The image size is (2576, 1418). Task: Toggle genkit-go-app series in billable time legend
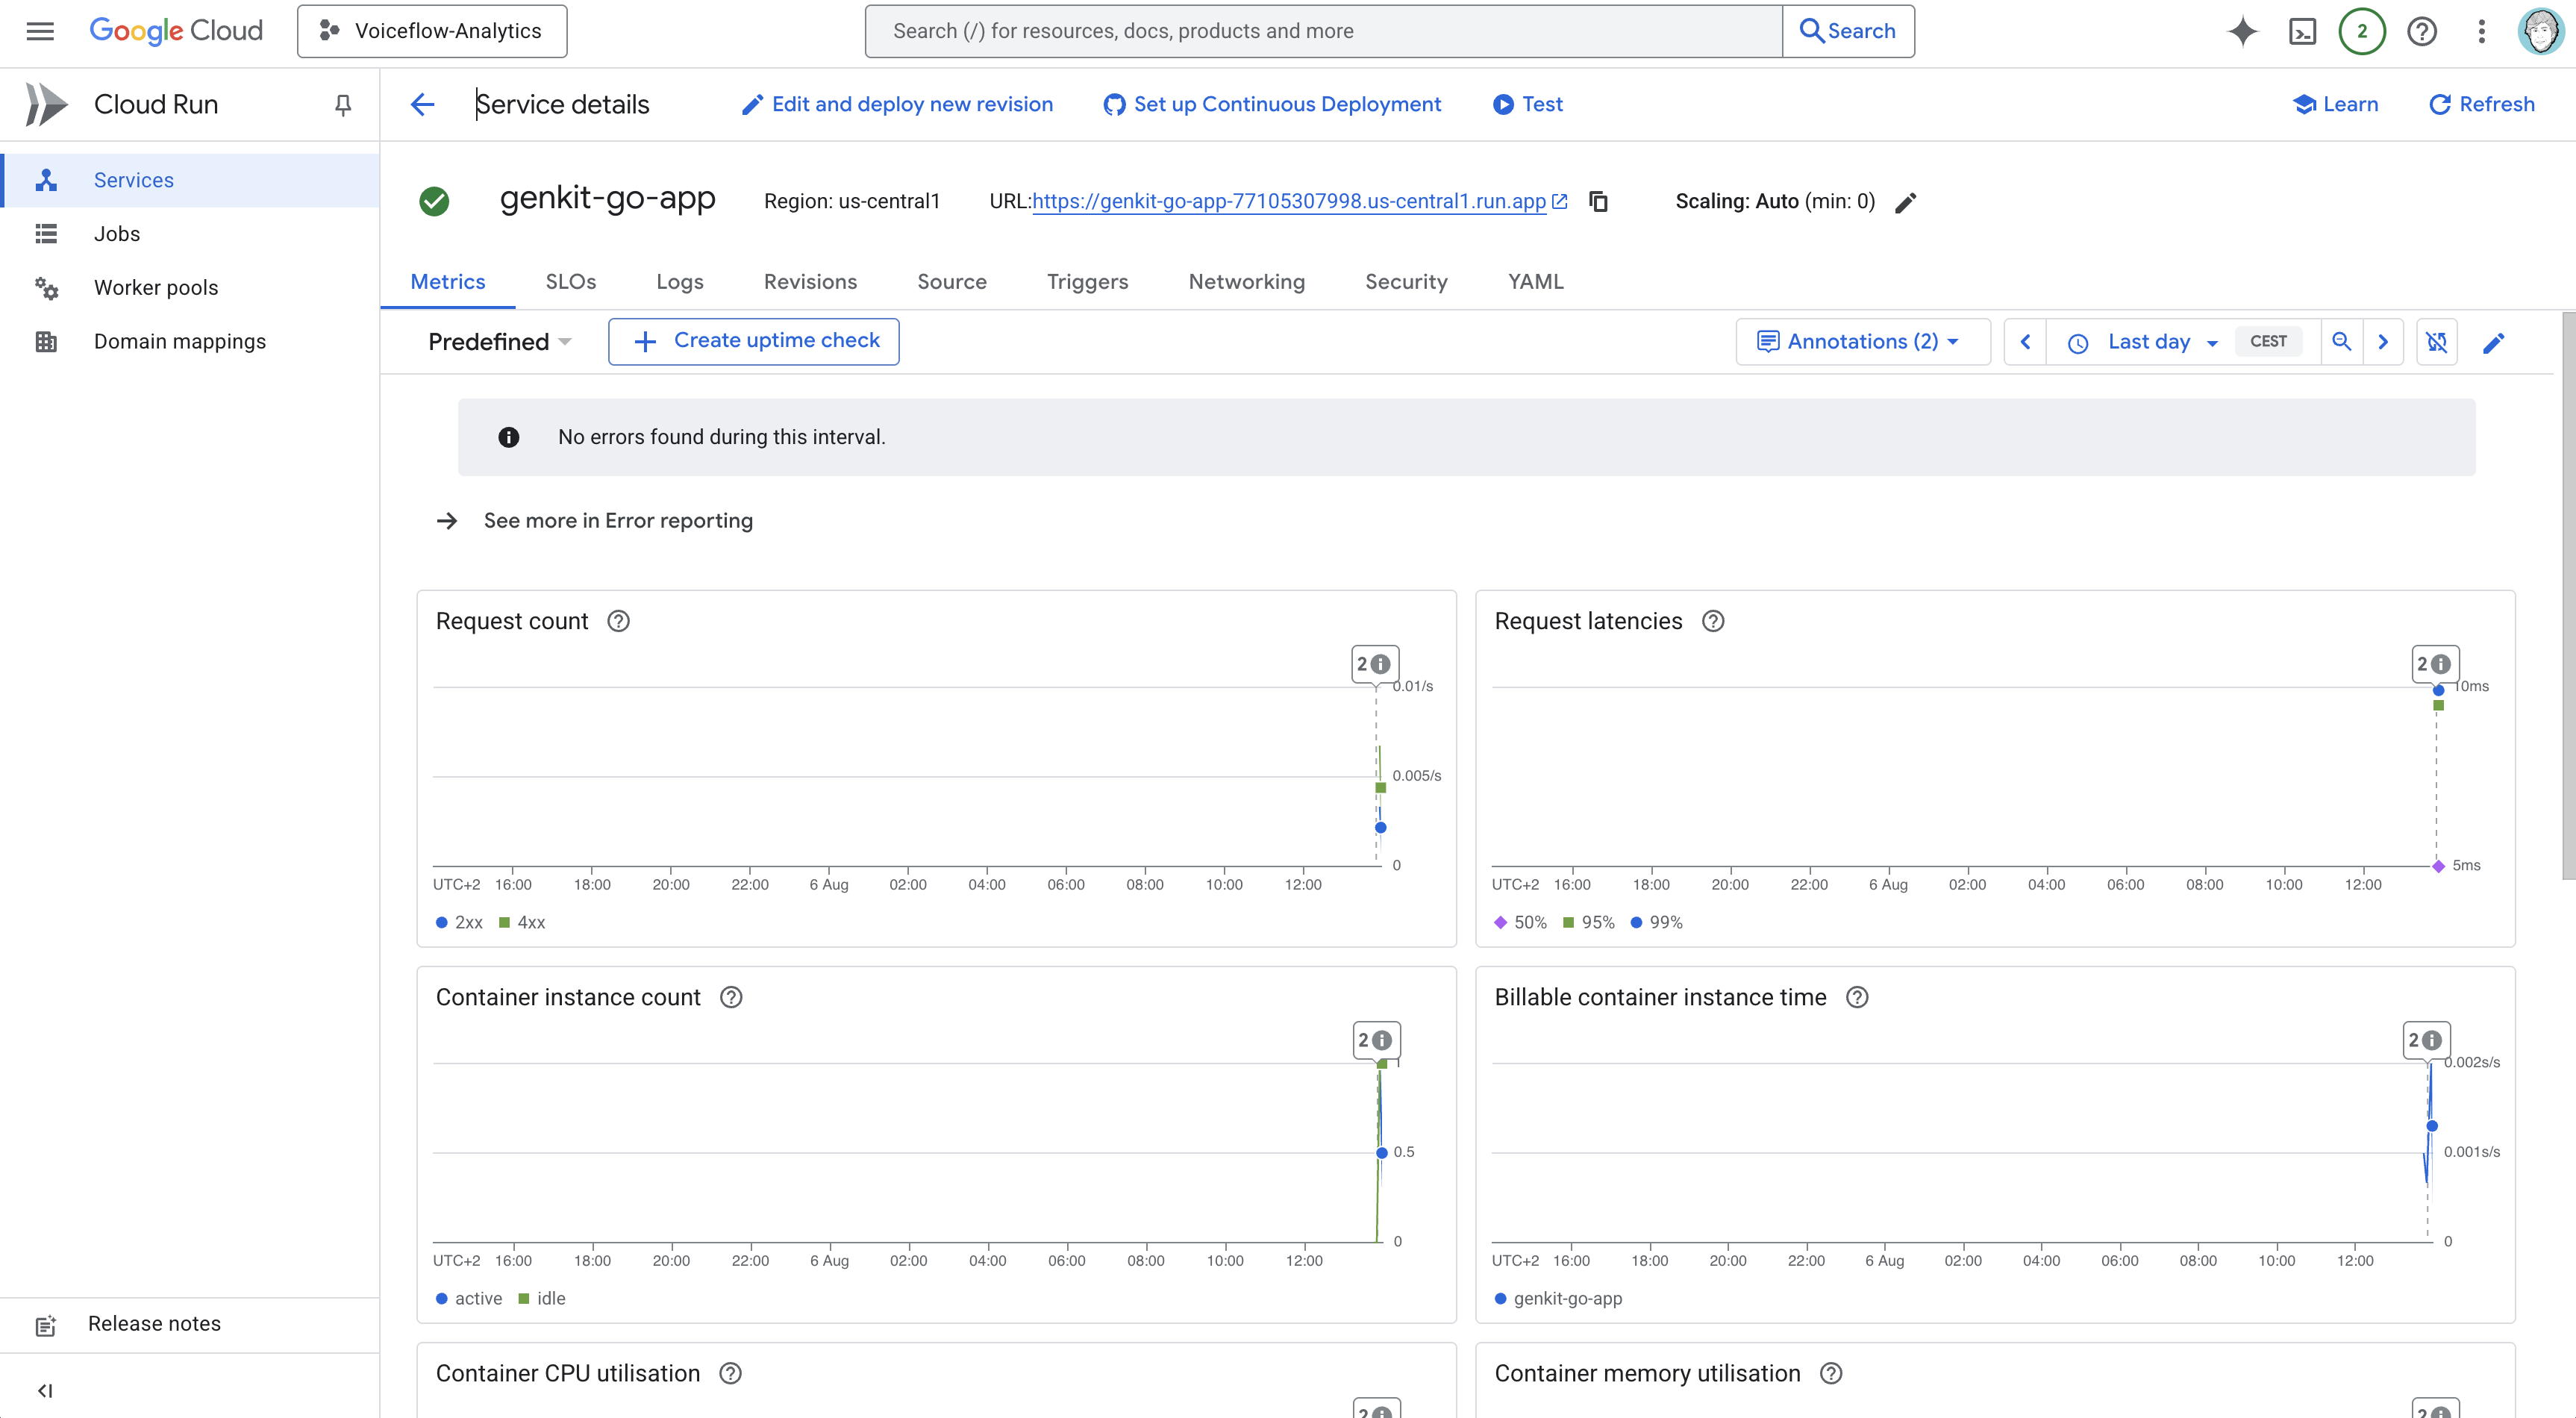click(x=1558, y=1298)
